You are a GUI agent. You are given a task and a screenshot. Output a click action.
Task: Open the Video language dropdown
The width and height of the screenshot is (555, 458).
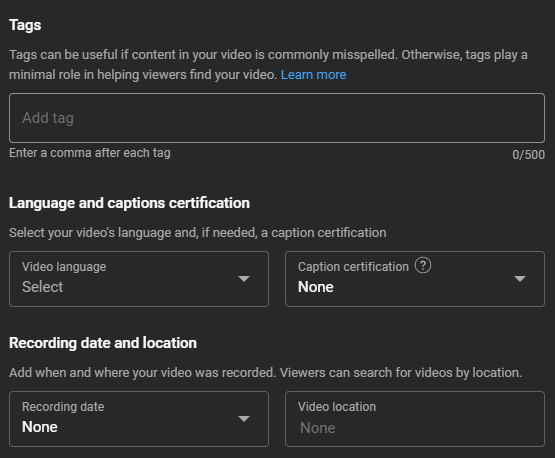[x=139, y=279]
